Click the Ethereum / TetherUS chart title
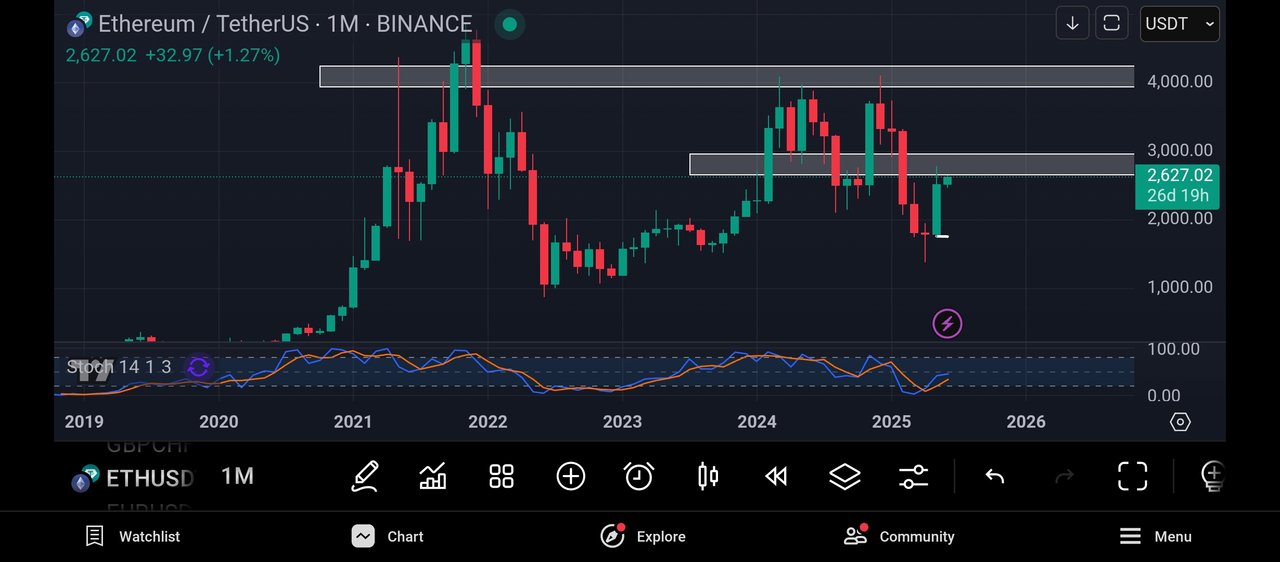 285,24
